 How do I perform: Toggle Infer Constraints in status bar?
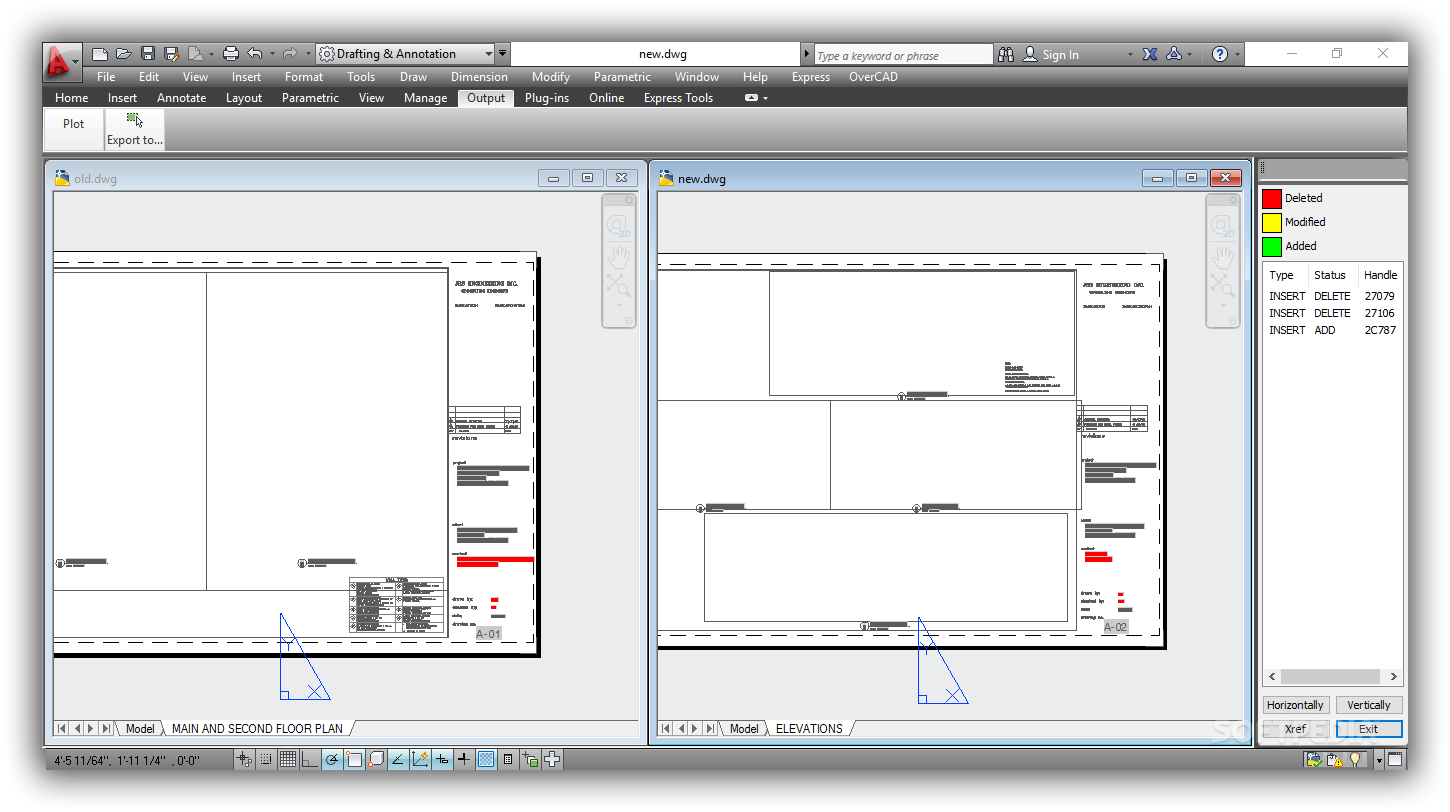click(244, 760)
